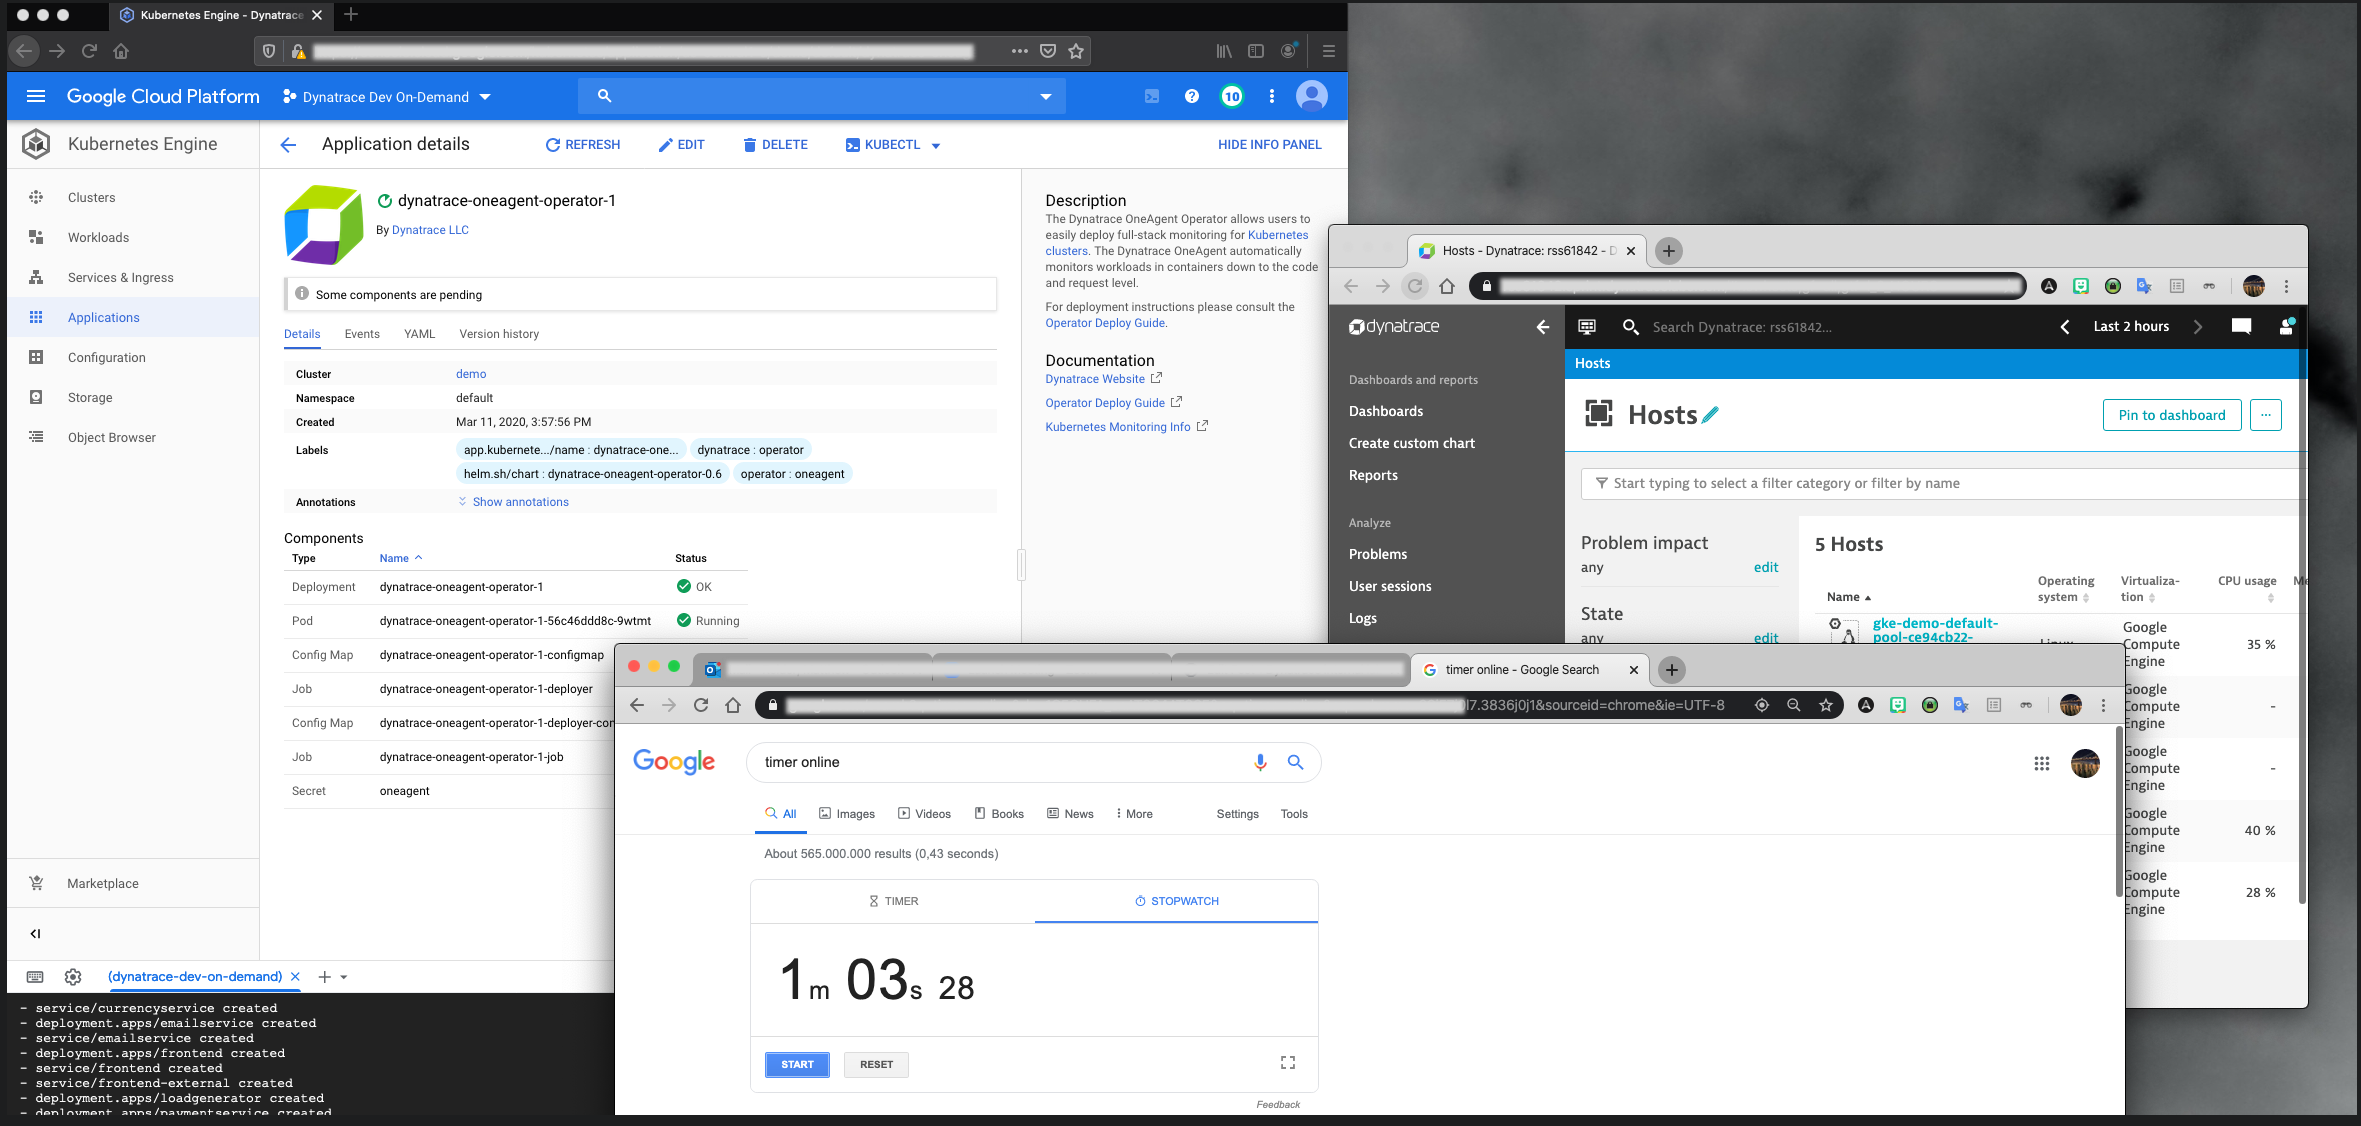Open the Hosts more-options ellipsis button
This screenshot has height=1126, width=2361.
click(x=2266, y=415)
